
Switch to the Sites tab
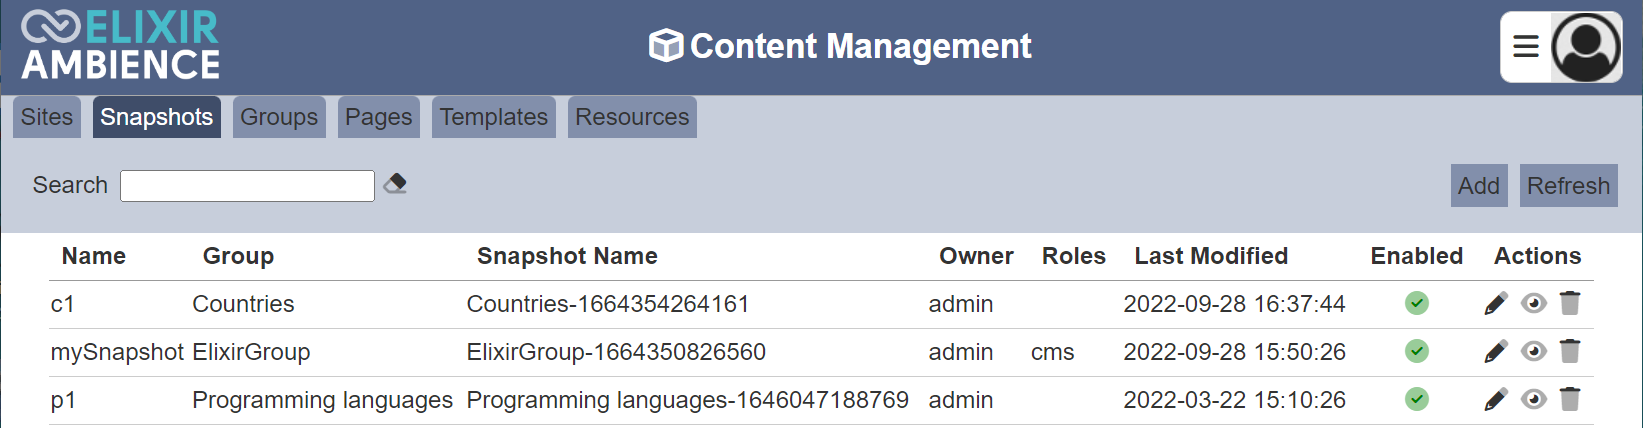point(47,117)
